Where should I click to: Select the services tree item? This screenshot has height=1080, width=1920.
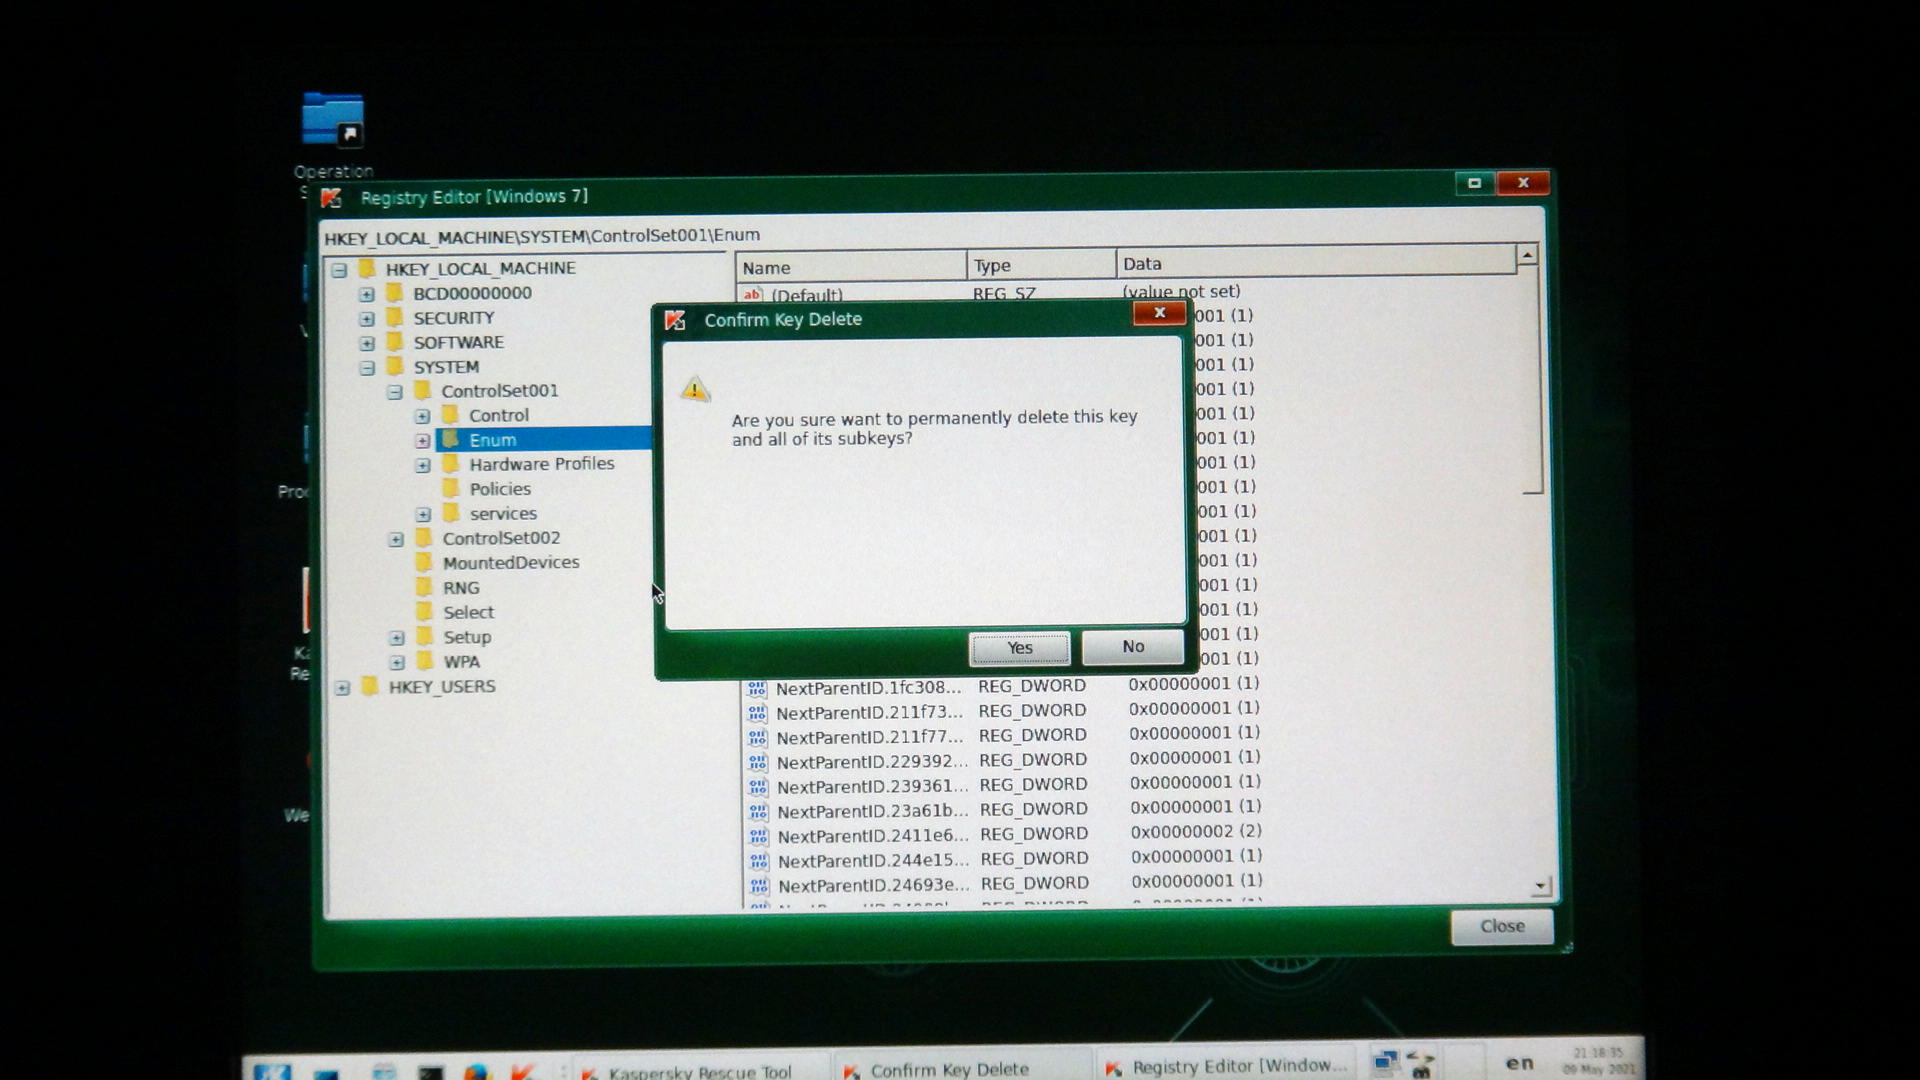pyautogui.click(x=503, y=514)
